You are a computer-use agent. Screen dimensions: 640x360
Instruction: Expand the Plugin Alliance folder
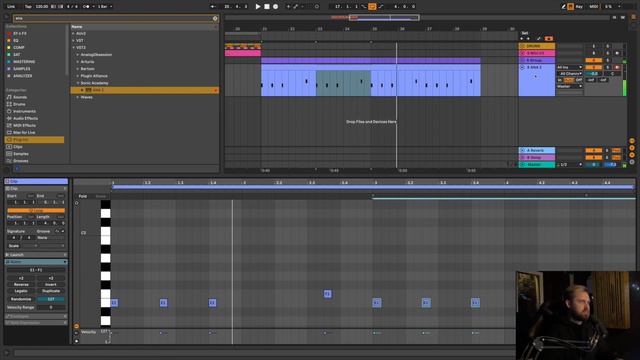(x=78, y=76)
